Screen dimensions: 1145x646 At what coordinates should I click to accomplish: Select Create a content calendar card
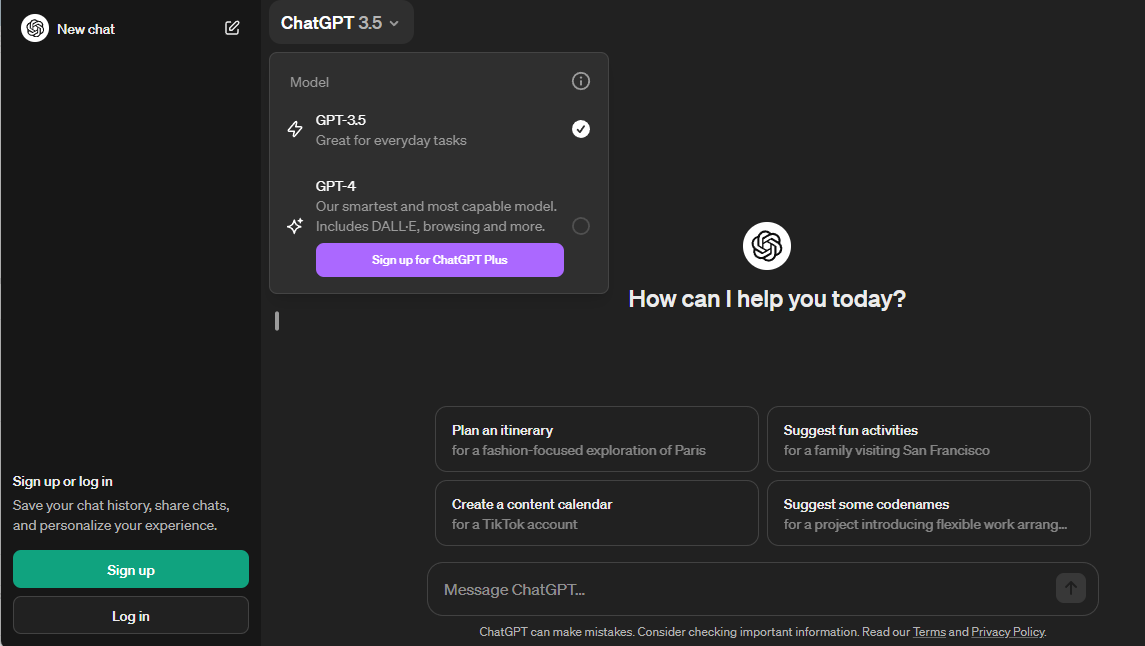597,513
